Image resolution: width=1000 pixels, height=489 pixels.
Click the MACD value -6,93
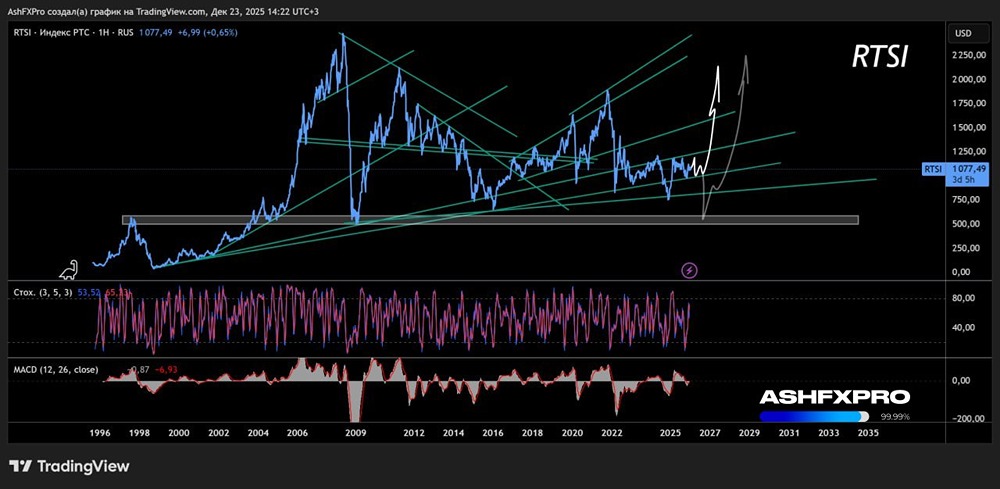click(166, 369)
